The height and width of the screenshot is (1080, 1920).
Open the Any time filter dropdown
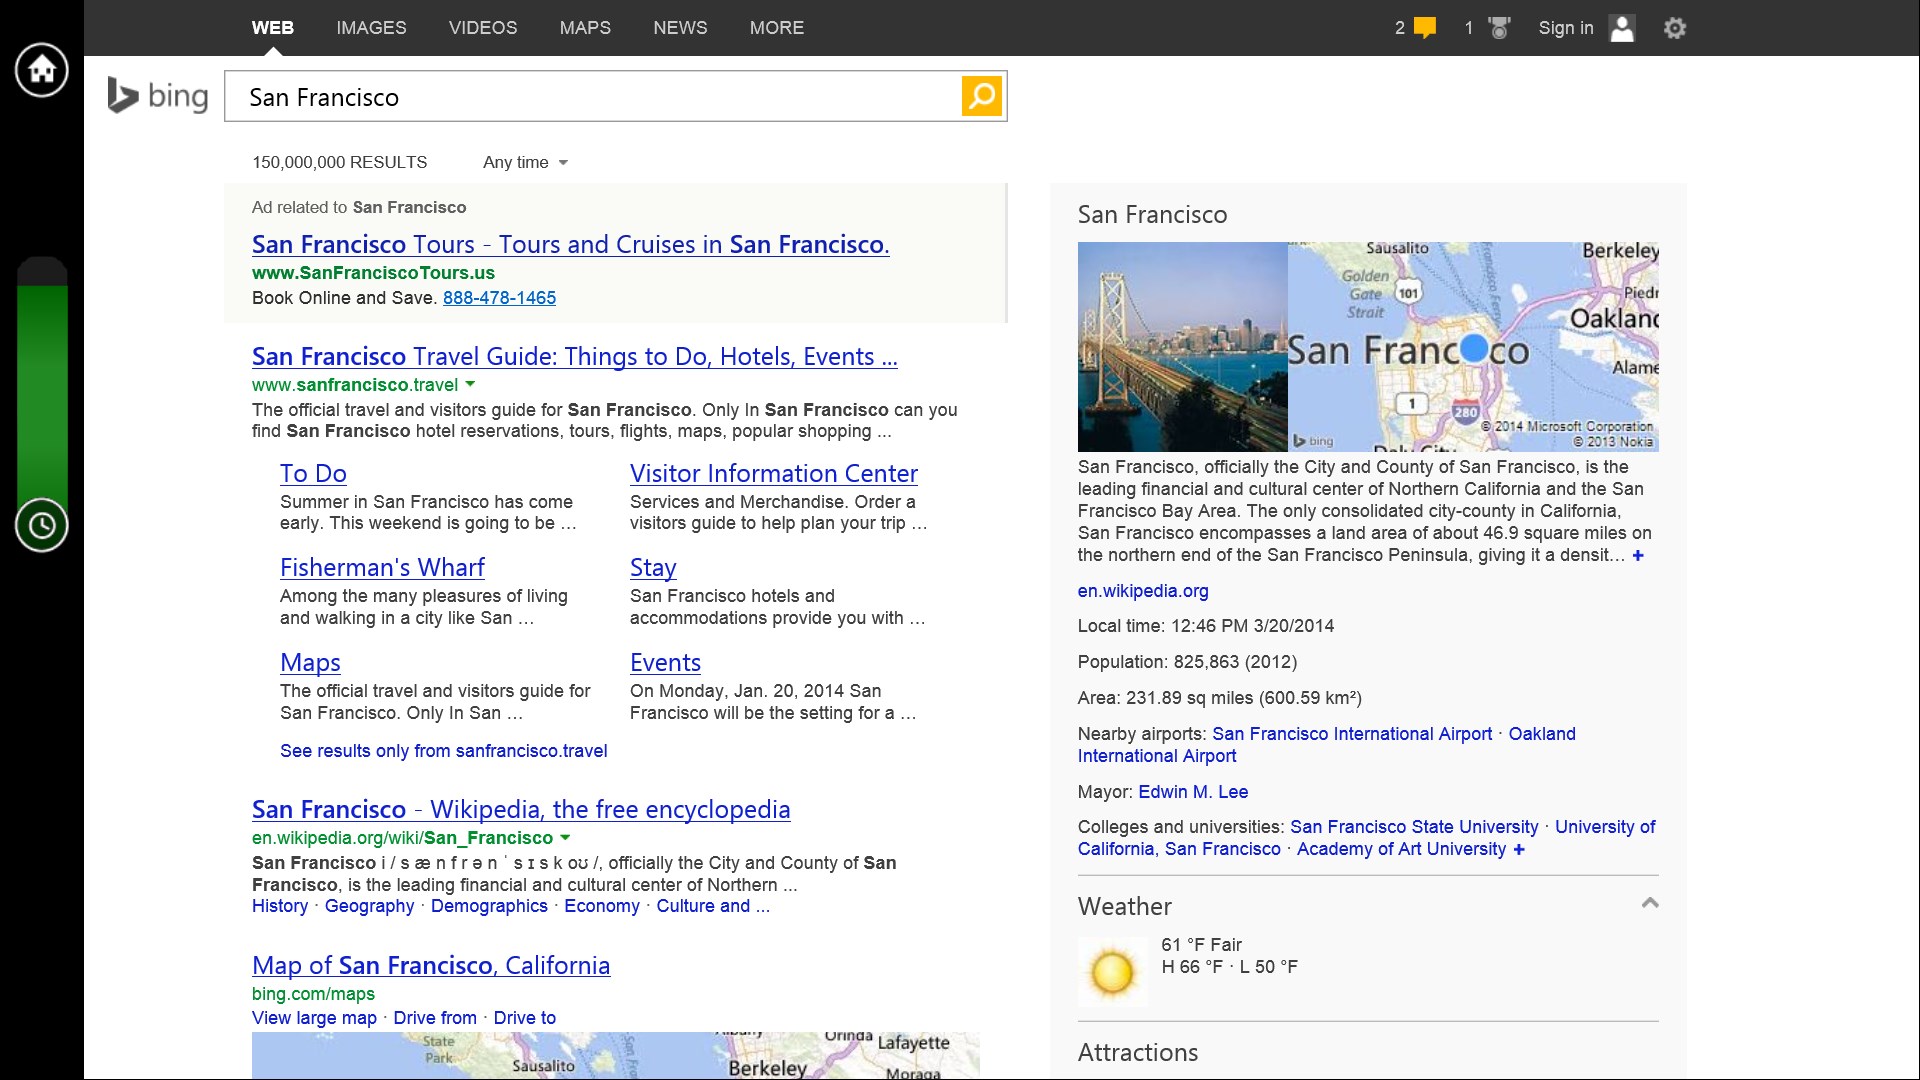pos(525,162)
